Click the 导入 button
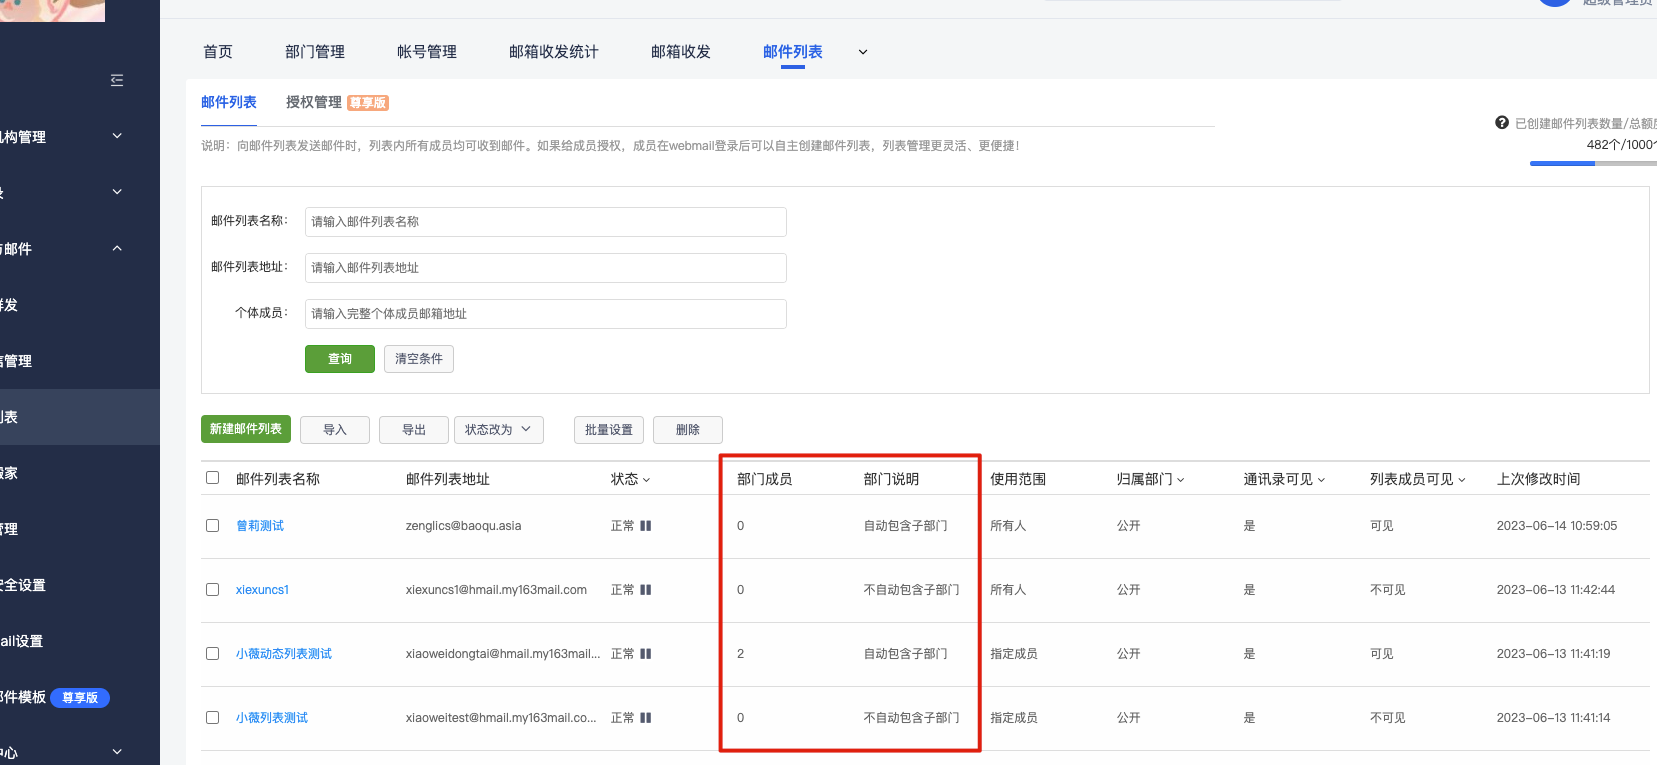 (335, 430)
